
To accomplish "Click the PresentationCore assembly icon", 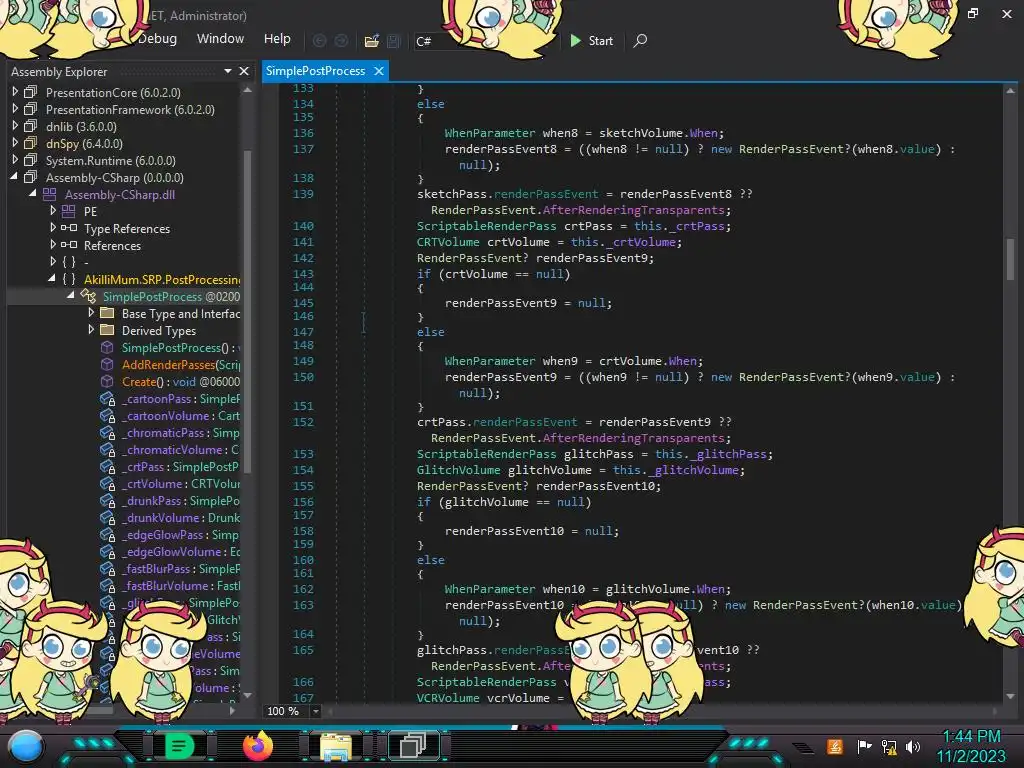I will 31,92.
